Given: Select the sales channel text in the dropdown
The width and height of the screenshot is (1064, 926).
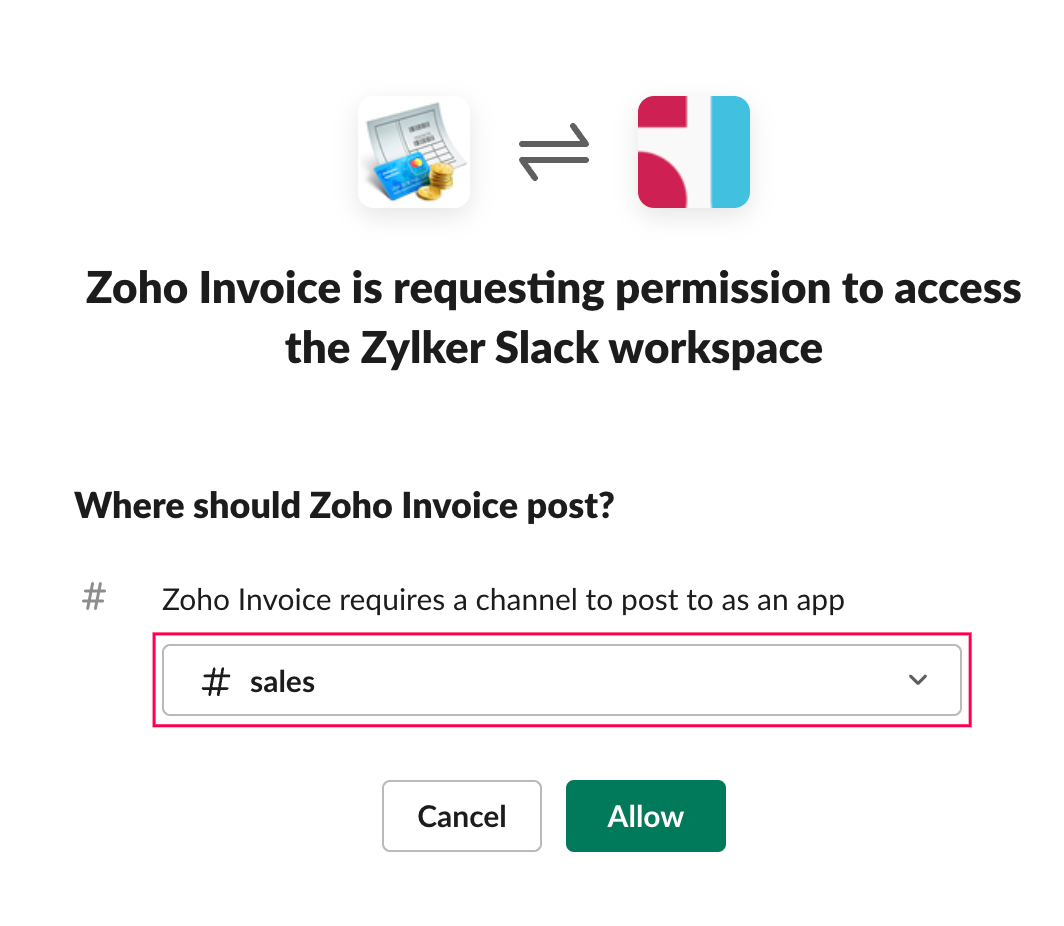Looking at the screenshot, I should tap(283, 681).
